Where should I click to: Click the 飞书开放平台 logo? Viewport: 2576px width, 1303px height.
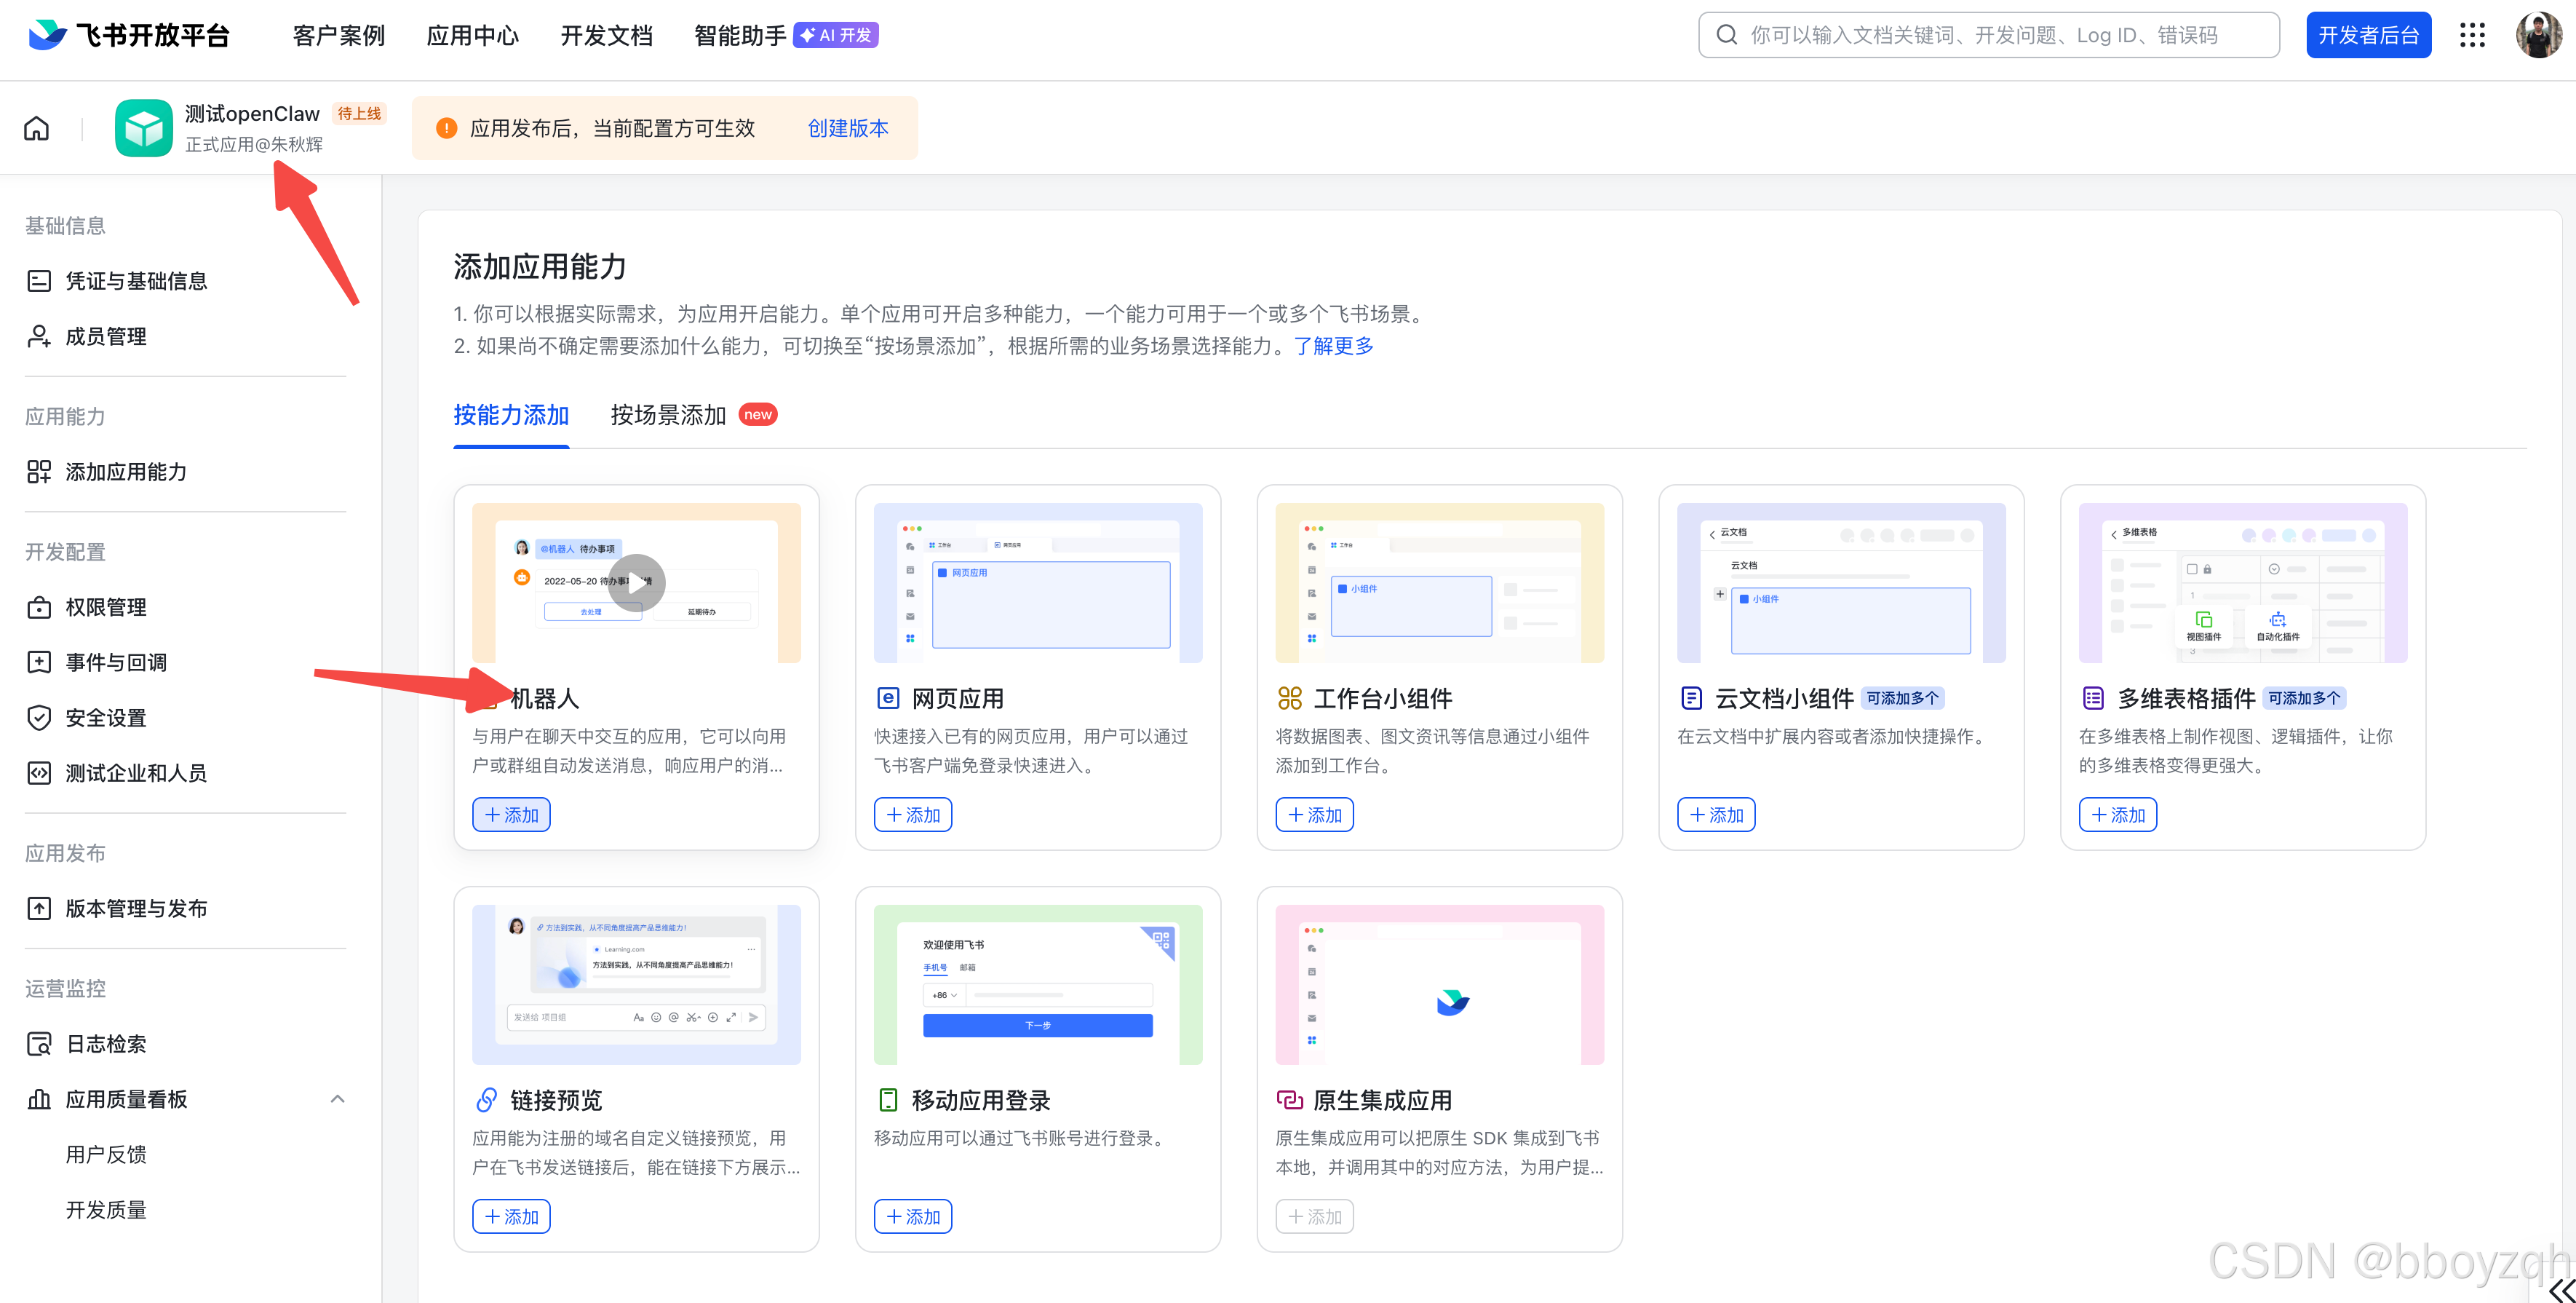click(130, 36)
